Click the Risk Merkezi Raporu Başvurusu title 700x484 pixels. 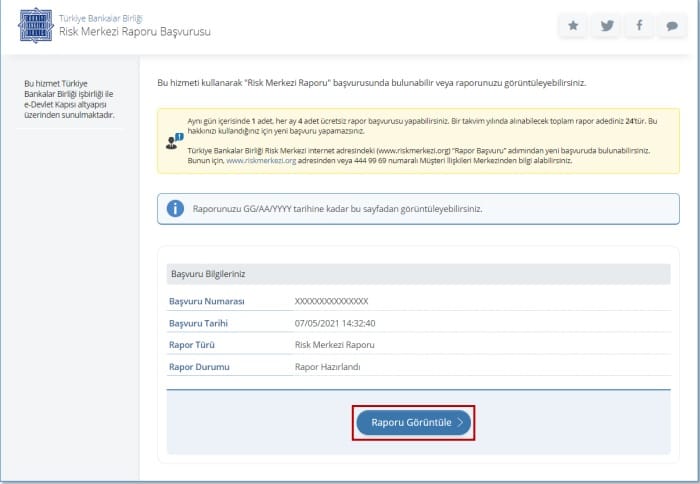pyautogui.click(x=135, y=32)
